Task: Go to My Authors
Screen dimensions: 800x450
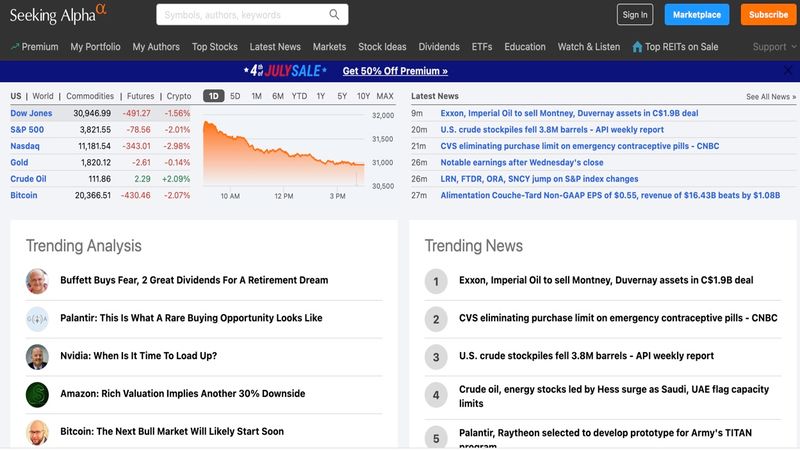Action: (156, 47)
